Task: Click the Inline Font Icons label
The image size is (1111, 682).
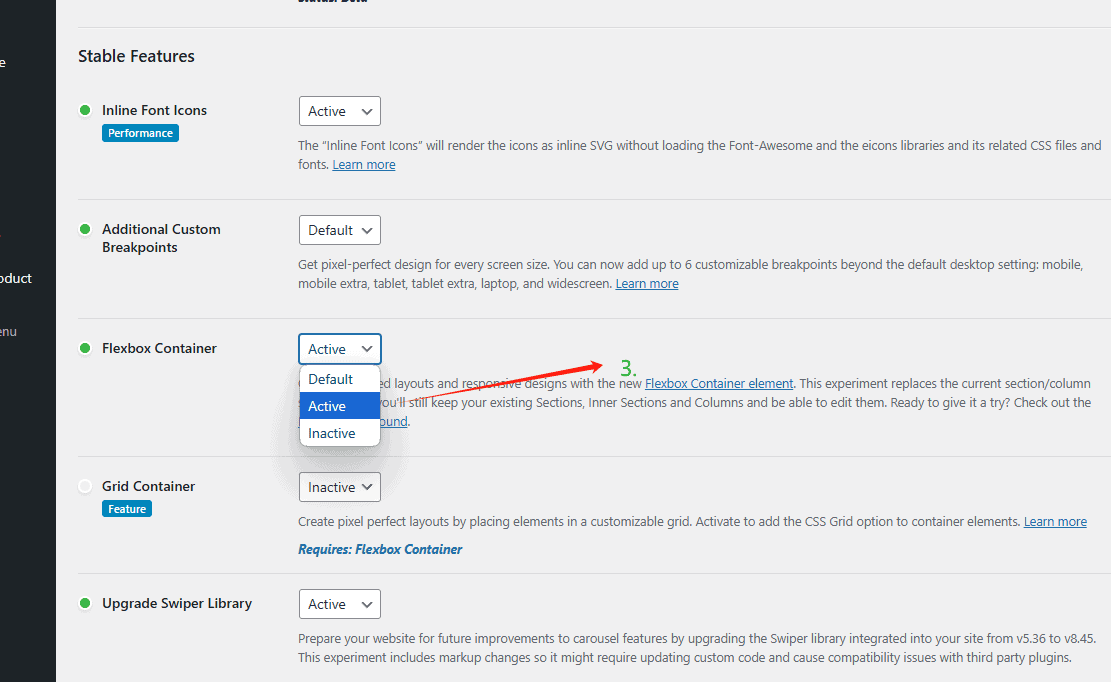Action: (x=154, y=110)
